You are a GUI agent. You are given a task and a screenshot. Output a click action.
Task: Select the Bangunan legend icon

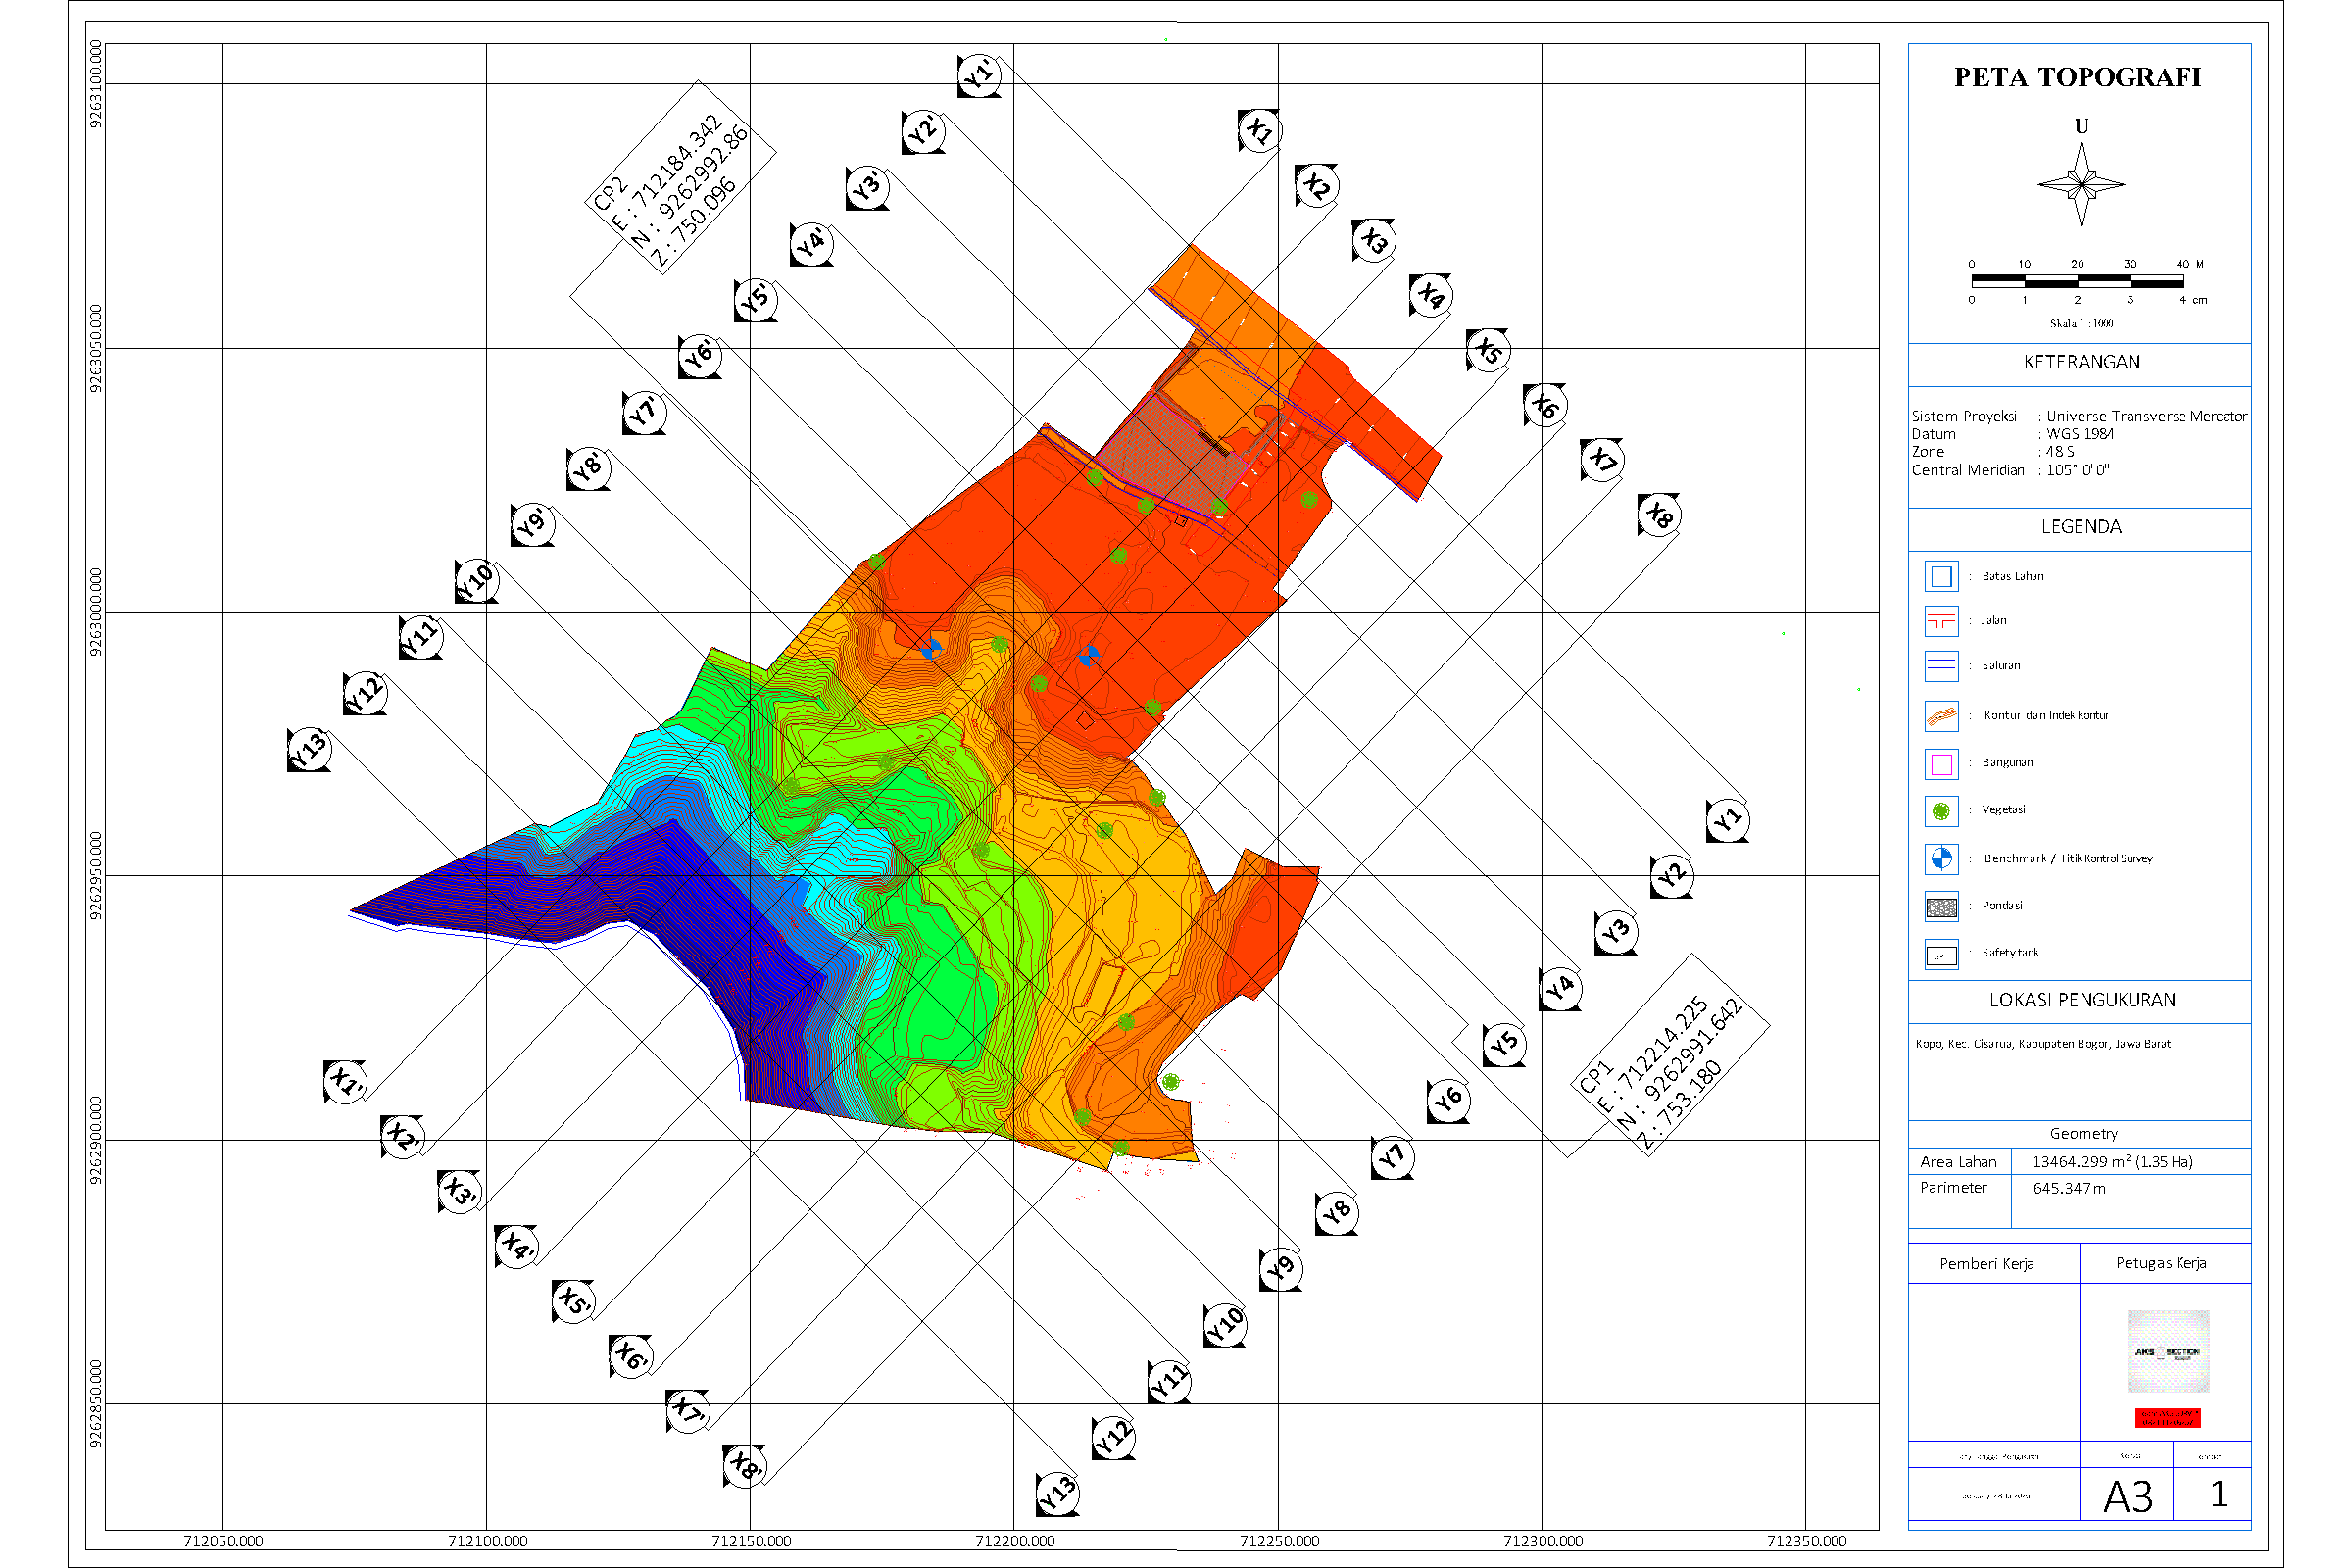click(x=1941, y=764)
